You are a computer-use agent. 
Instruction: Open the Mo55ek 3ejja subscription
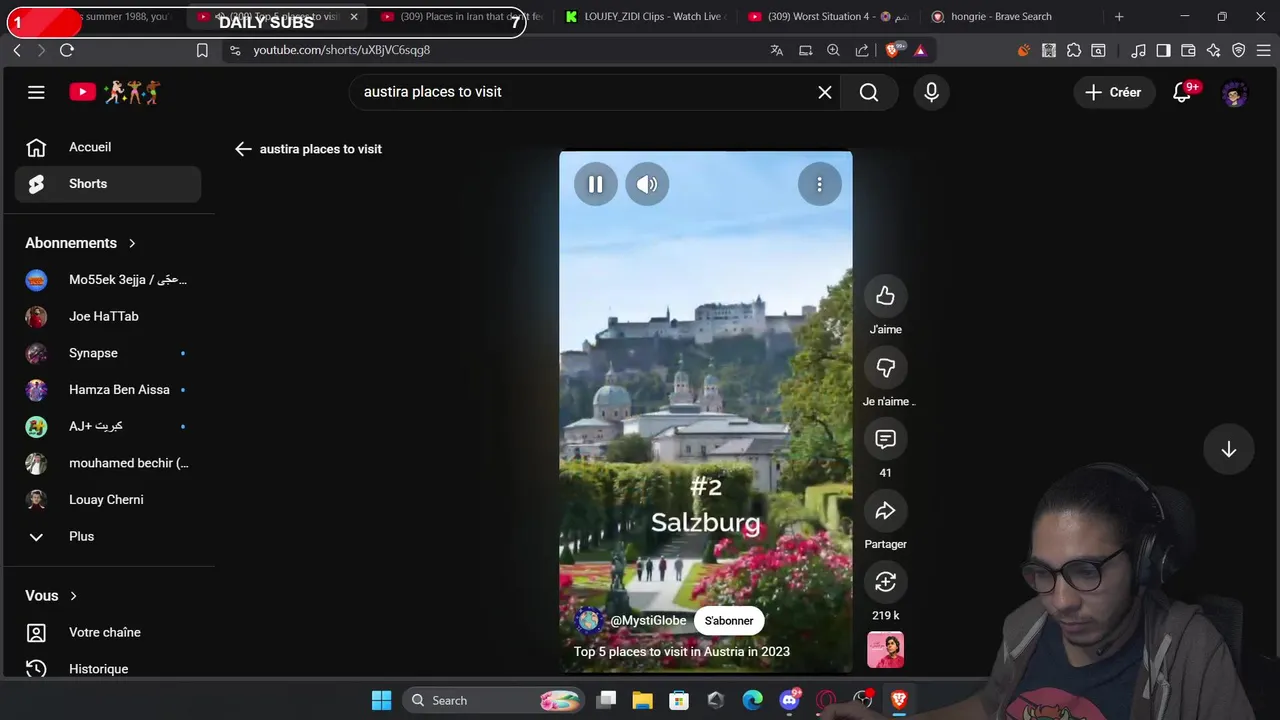(108, 280)
